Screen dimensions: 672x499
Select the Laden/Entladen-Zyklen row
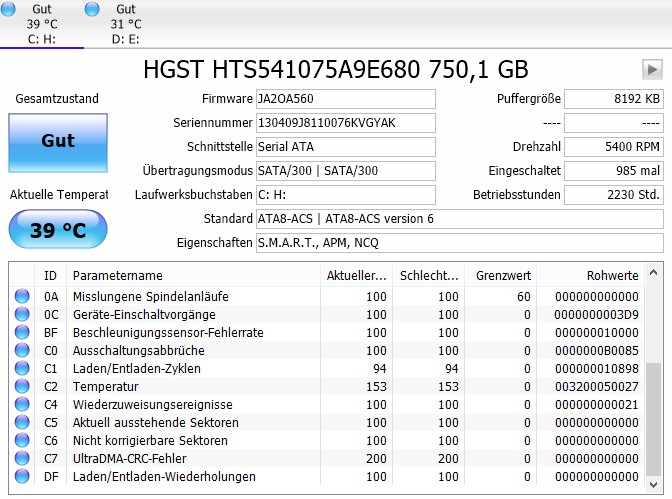(327, 368)
